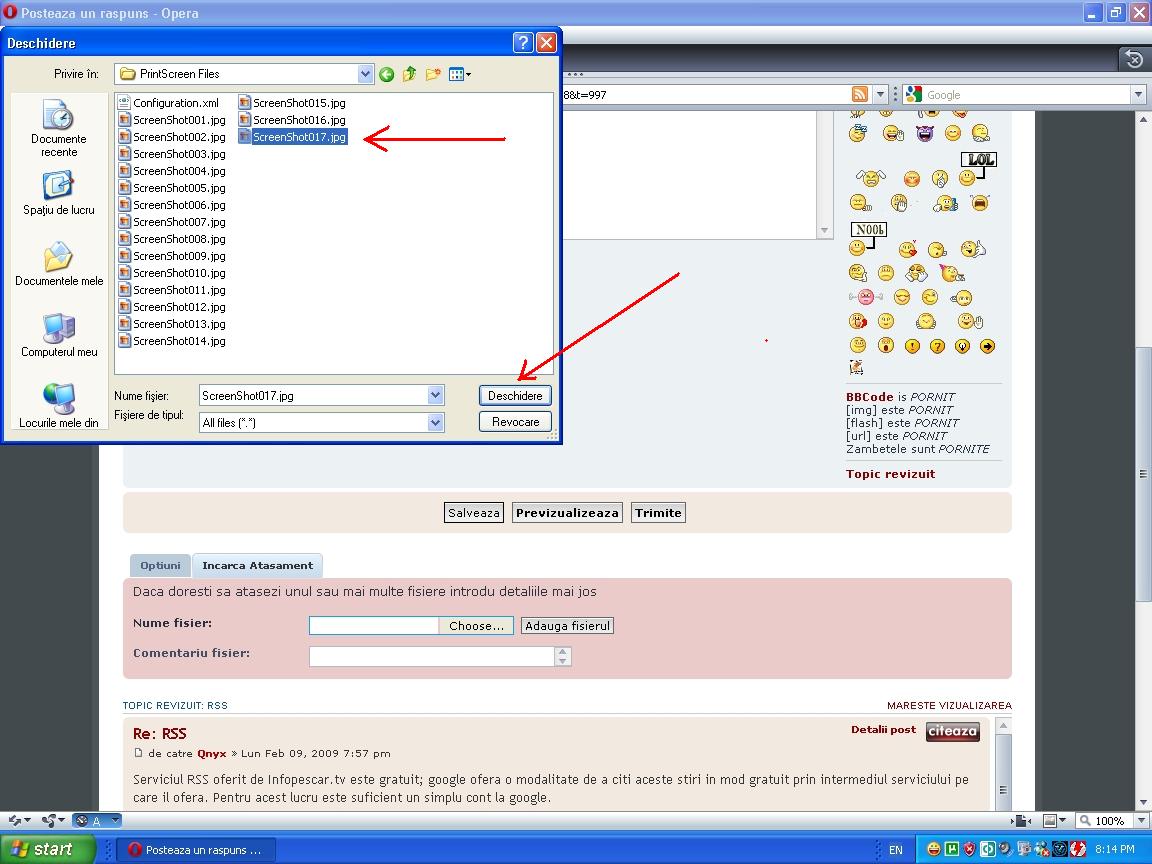Select Configuration.xml in file list
The height and width of the screenshot is (864, 1152).
pos(175,103)
